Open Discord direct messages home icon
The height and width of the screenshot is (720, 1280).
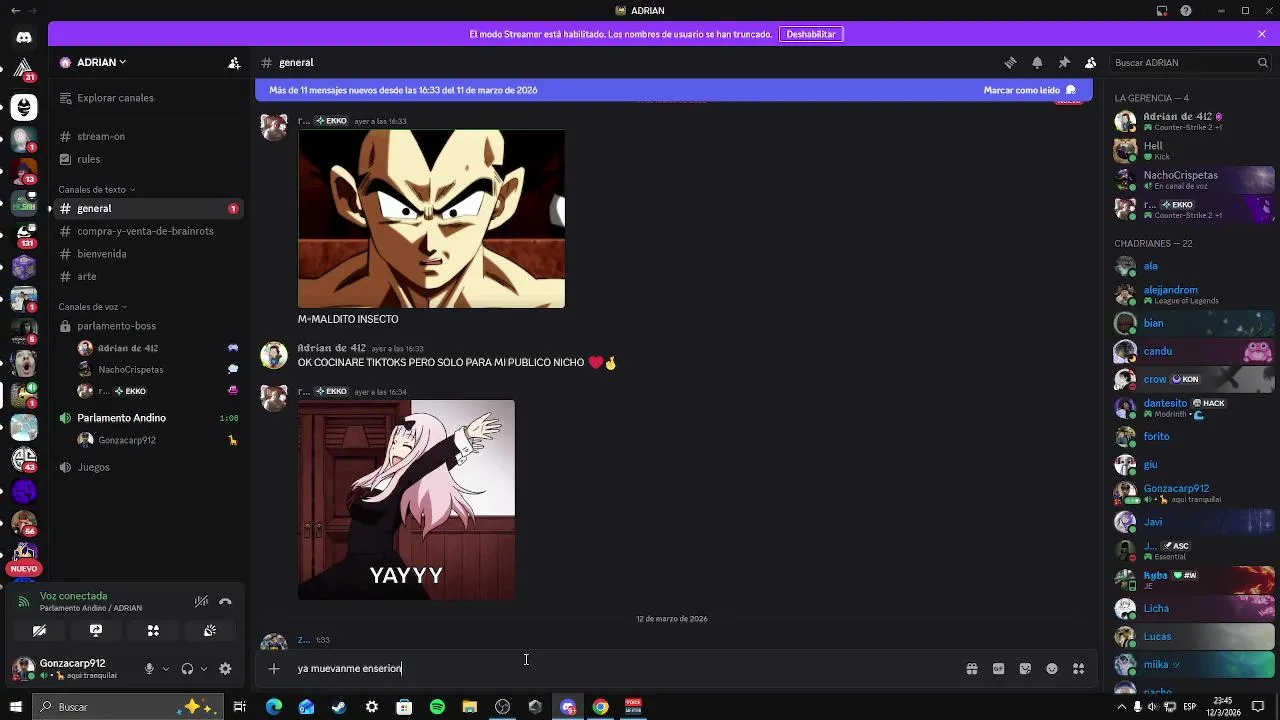[24, 37]
